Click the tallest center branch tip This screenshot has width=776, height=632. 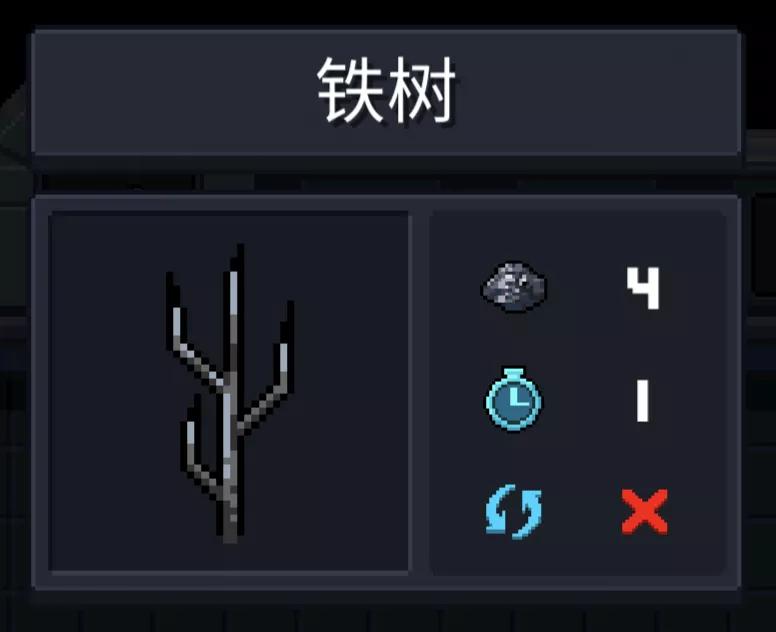click(x=238, y=262)
